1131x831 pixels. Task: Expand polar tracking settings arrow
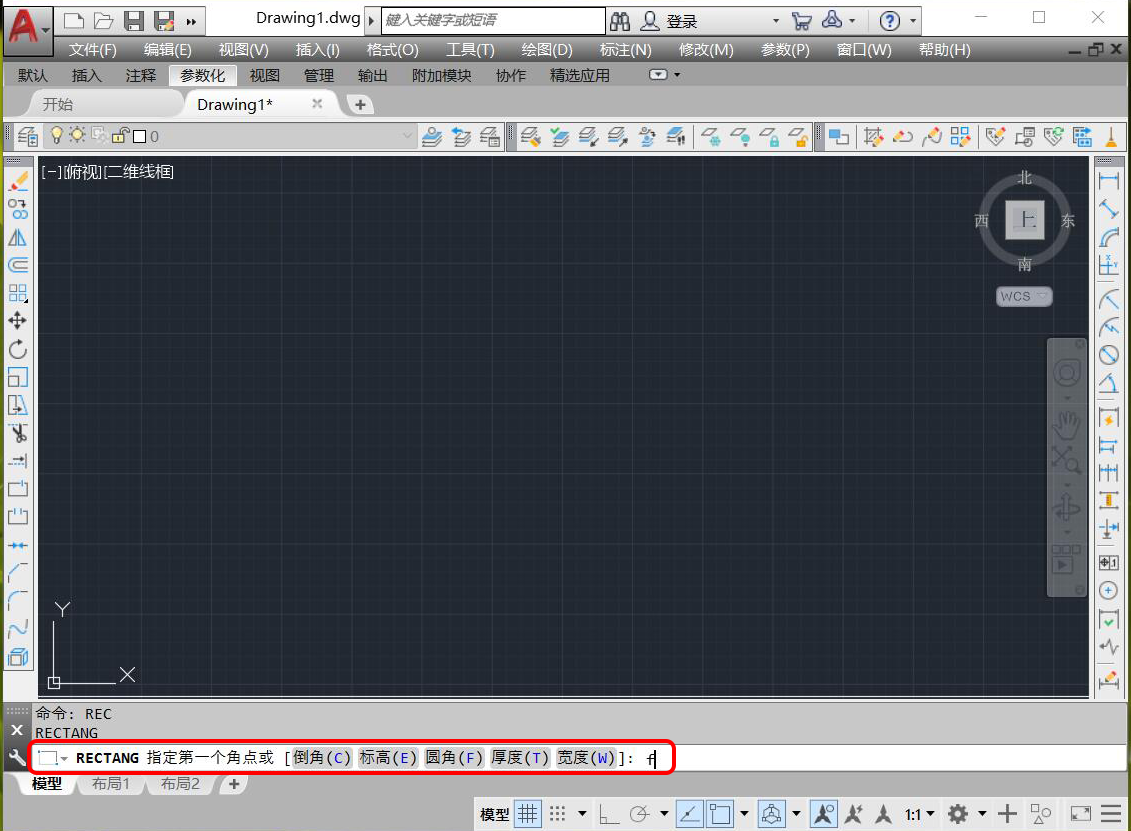pyautogui.click(x=664, y=814)
